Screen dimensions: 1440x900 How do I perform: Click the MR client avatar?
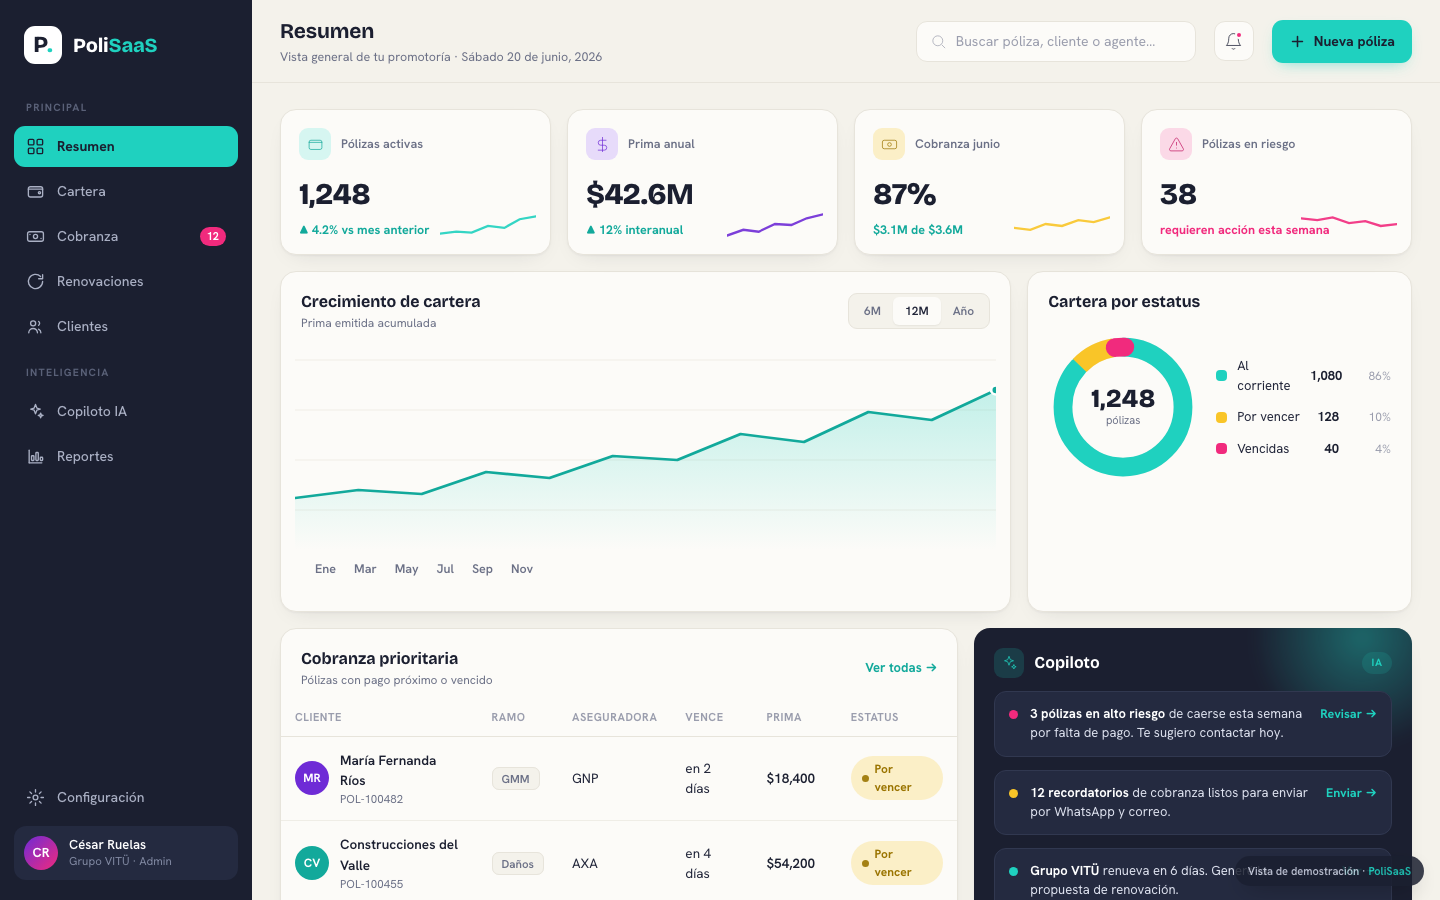point(312,778)
